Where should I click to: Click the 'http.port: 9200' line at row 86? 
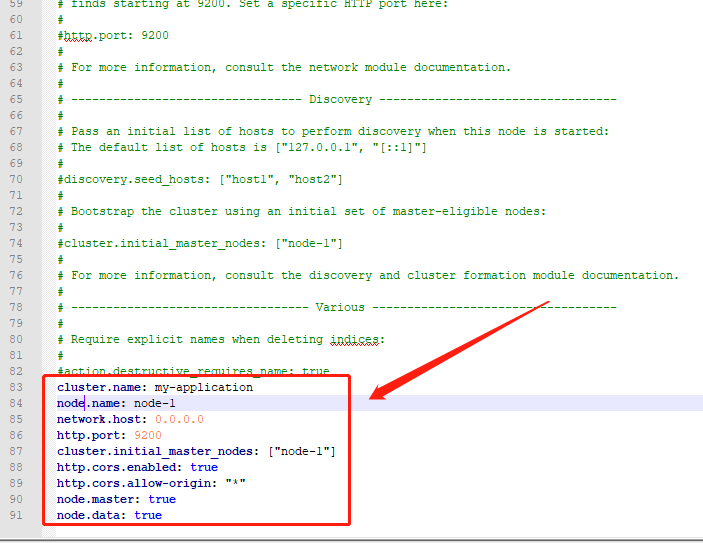tap(109, 435)
